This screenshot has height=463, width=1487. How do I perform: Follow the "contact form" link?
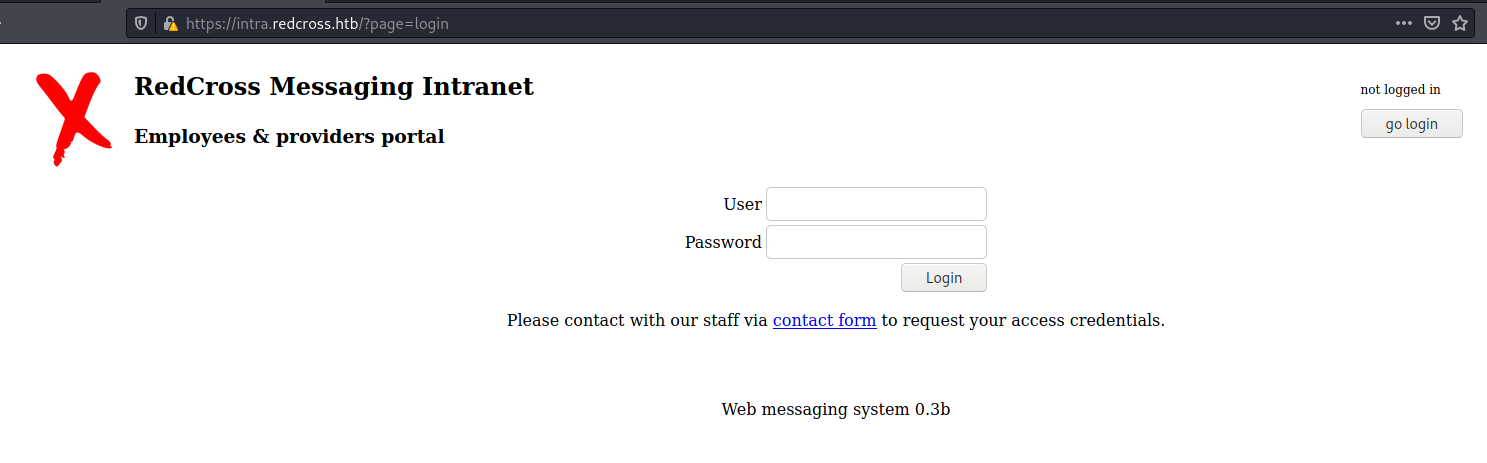(x=825, y=321)
